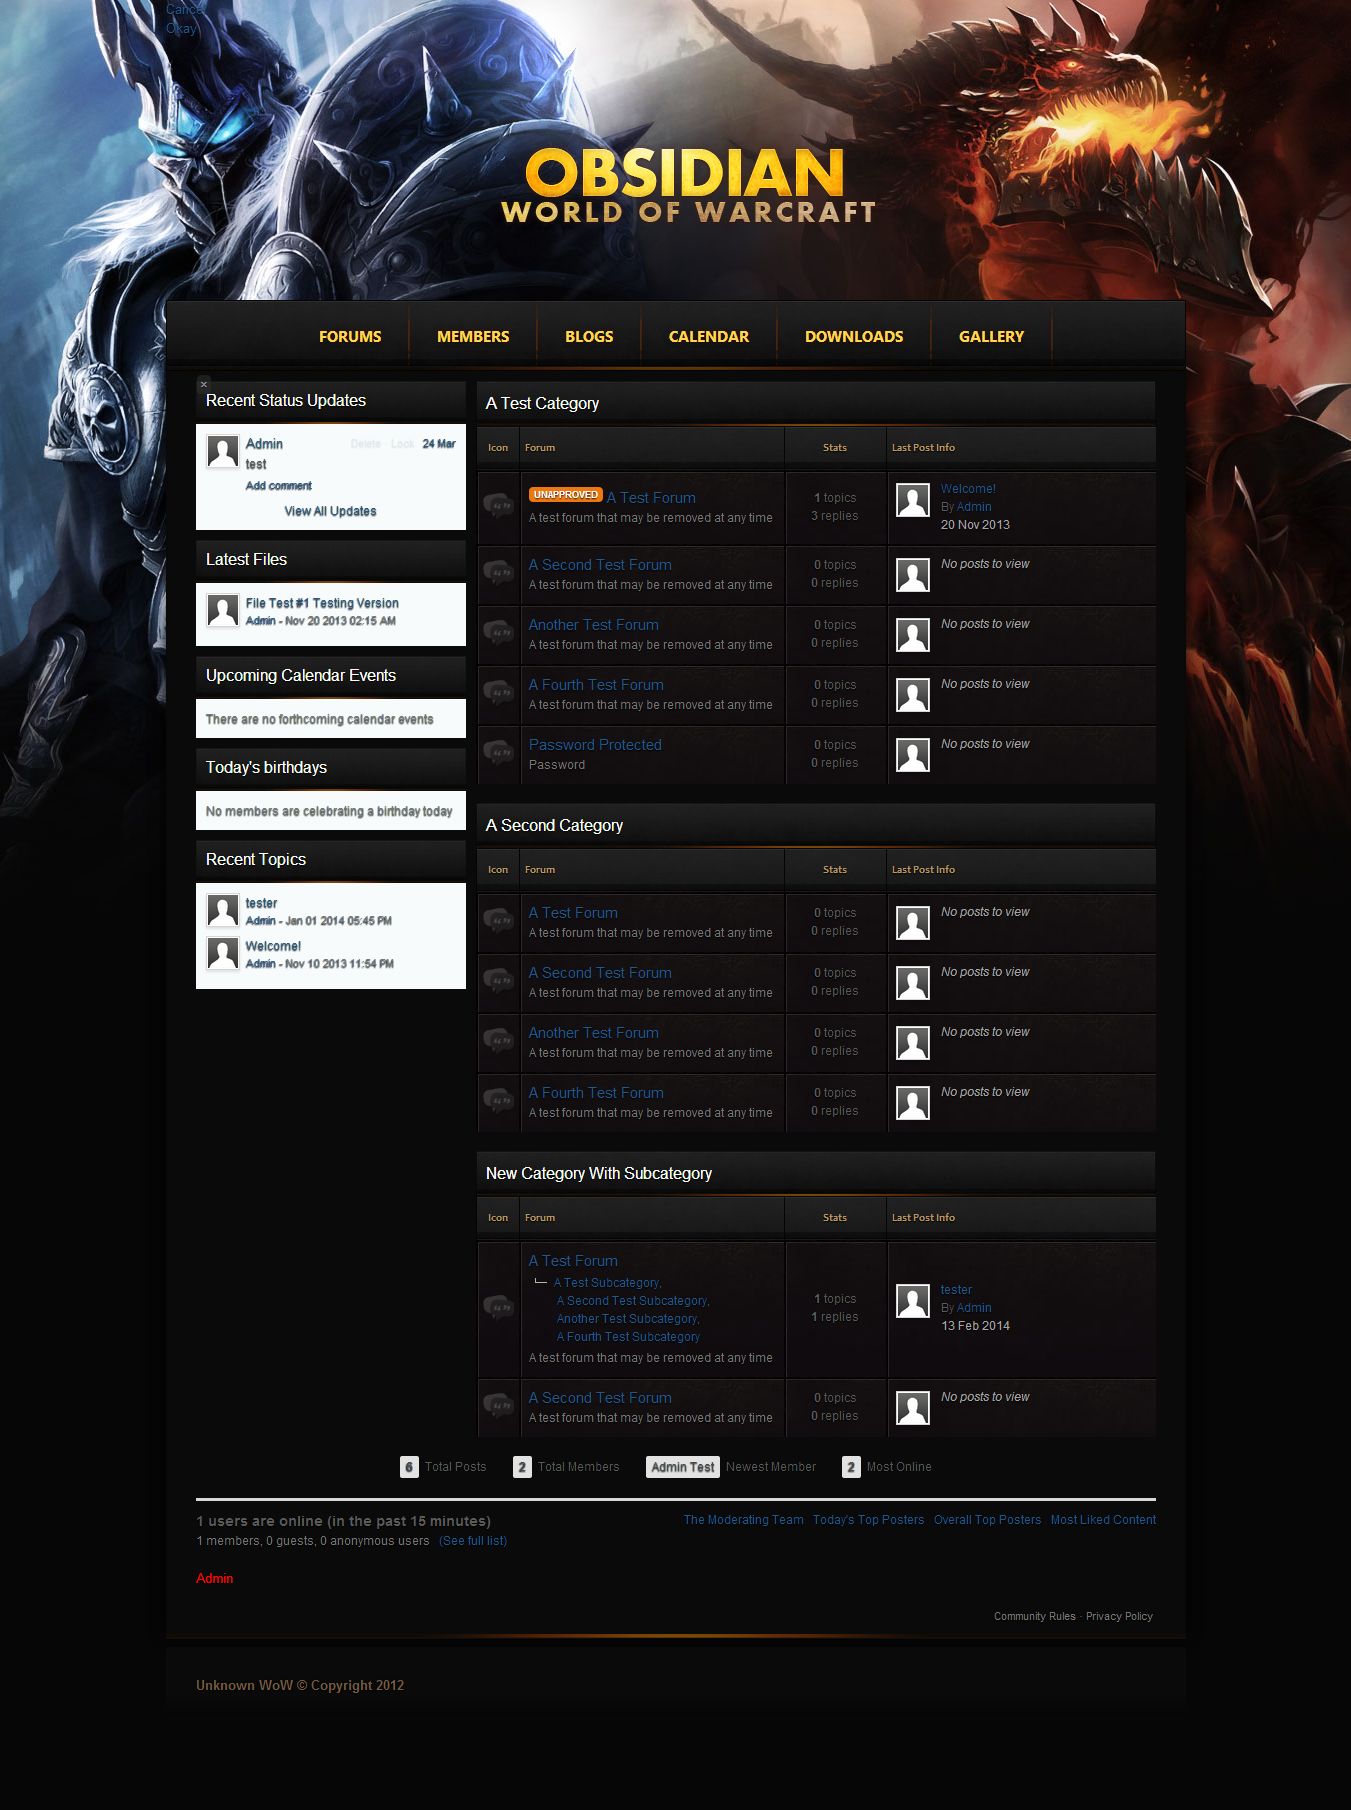Click the A Second Category header
This screenshot has width=1351, height=1810.
point(816,825)
